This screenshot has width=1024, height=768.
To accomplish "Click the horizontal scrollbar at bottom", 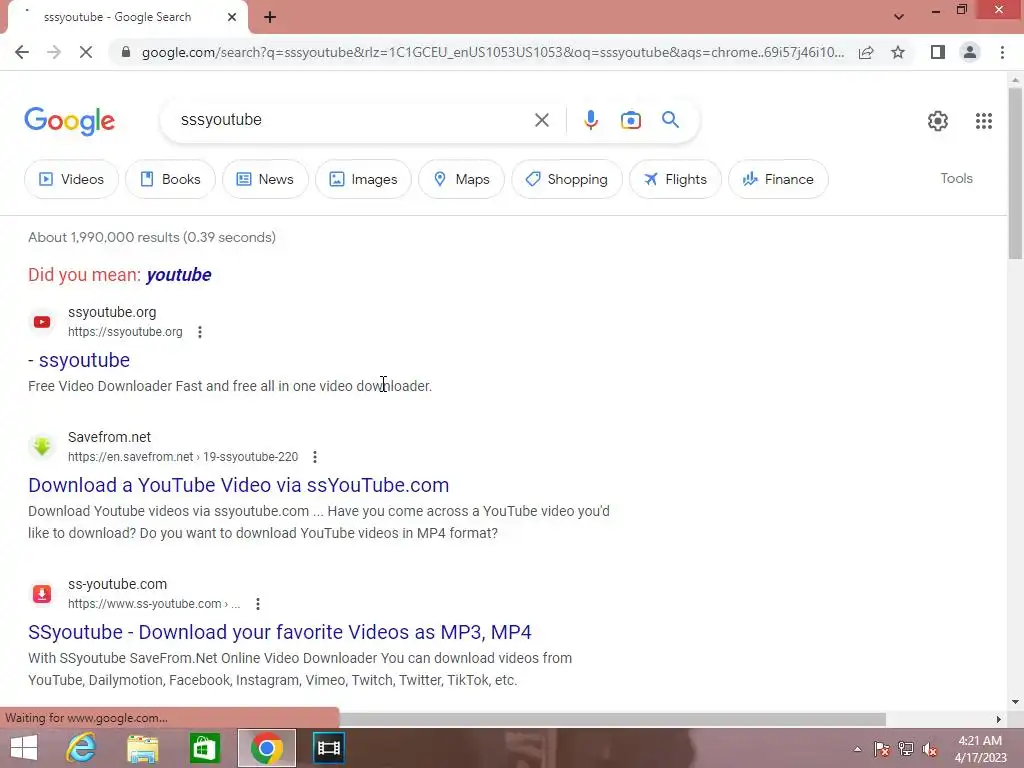I will [x=613, y=719].
